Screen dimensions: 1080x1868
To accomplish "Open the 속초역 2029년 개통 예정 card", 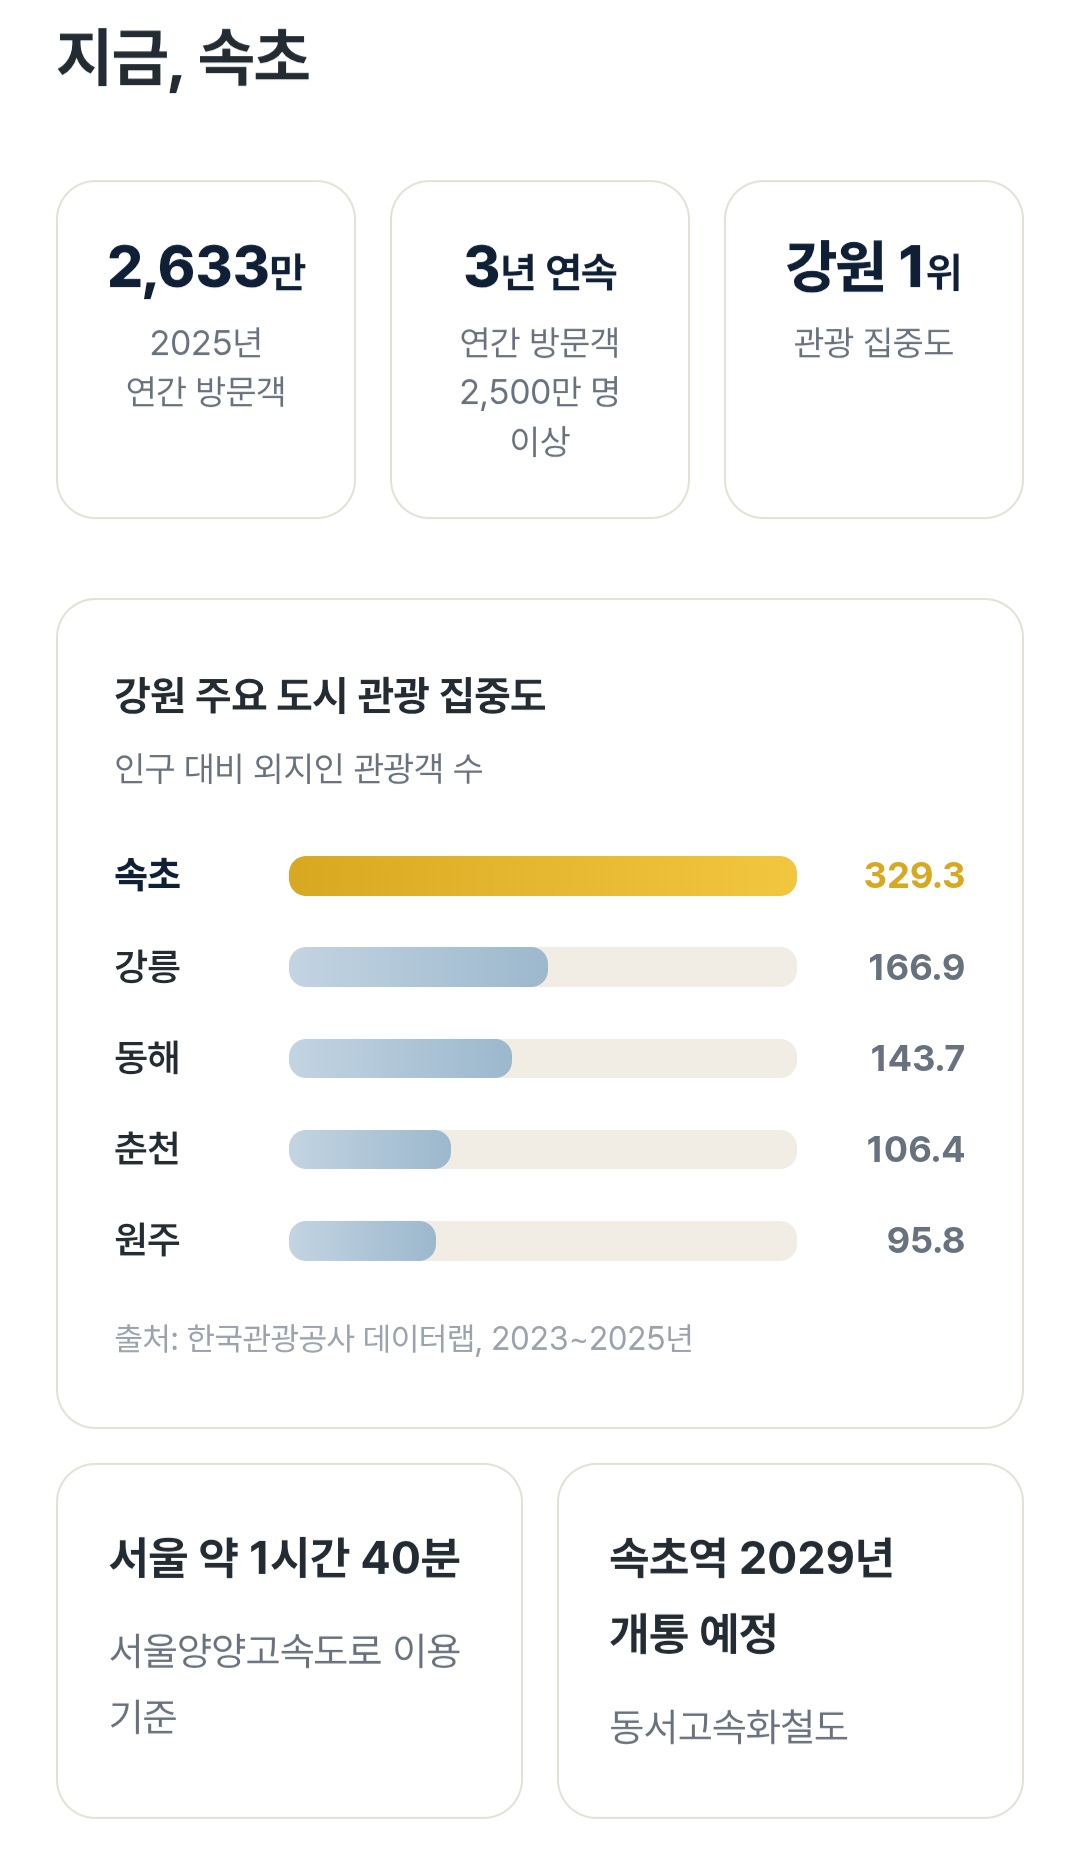I will [790, 1641].
